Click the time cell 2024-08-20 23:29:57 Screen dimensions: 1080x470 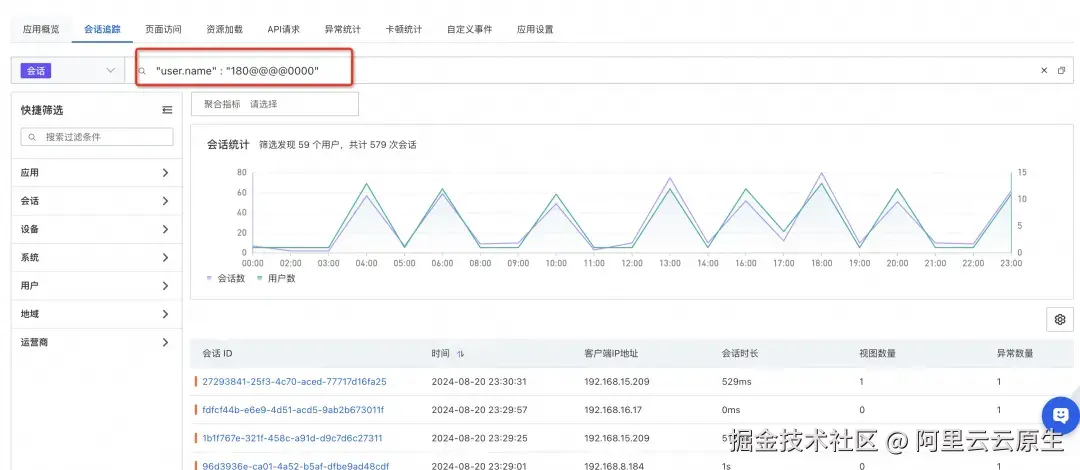[x=479, y=410]
